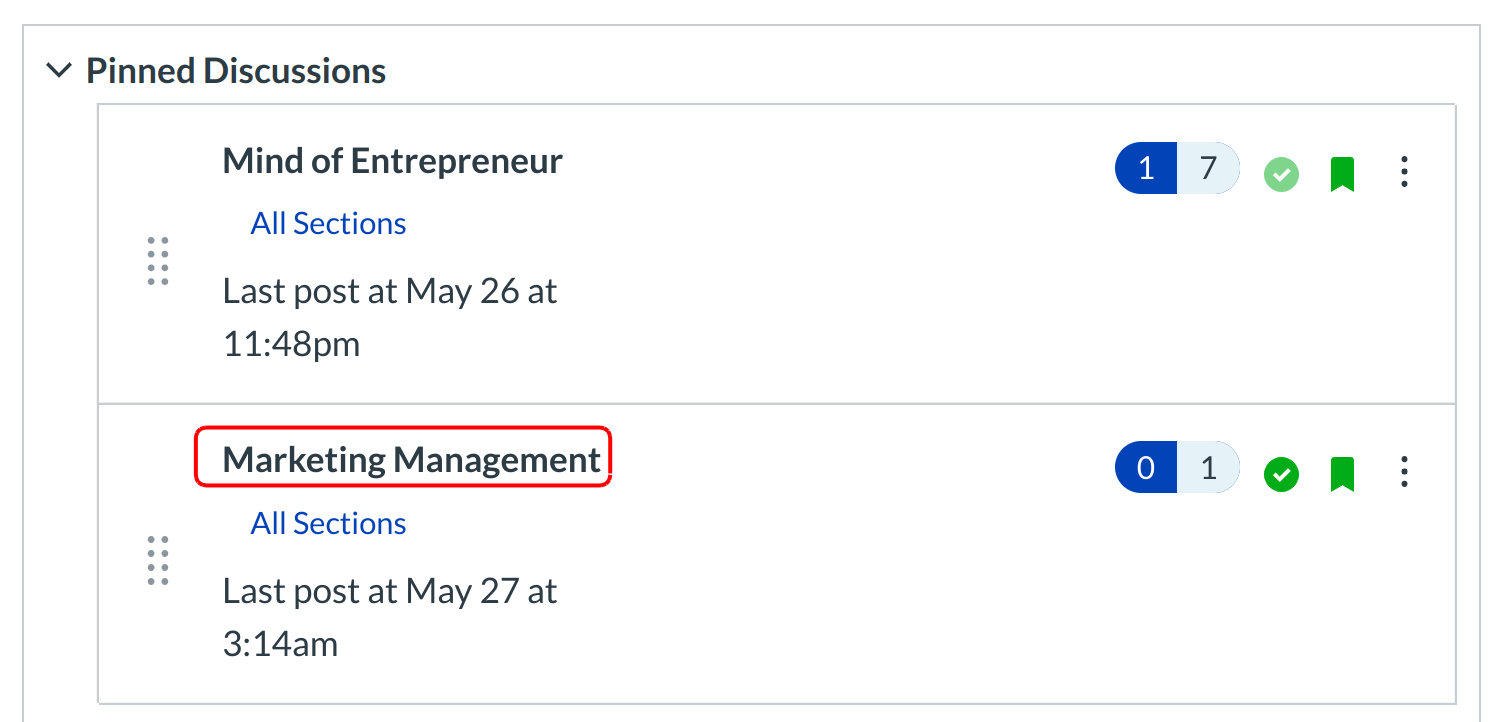Click All Sections under Mind of Entrepreneur
Screen dimensions: 1512x722
click(328, 223)
